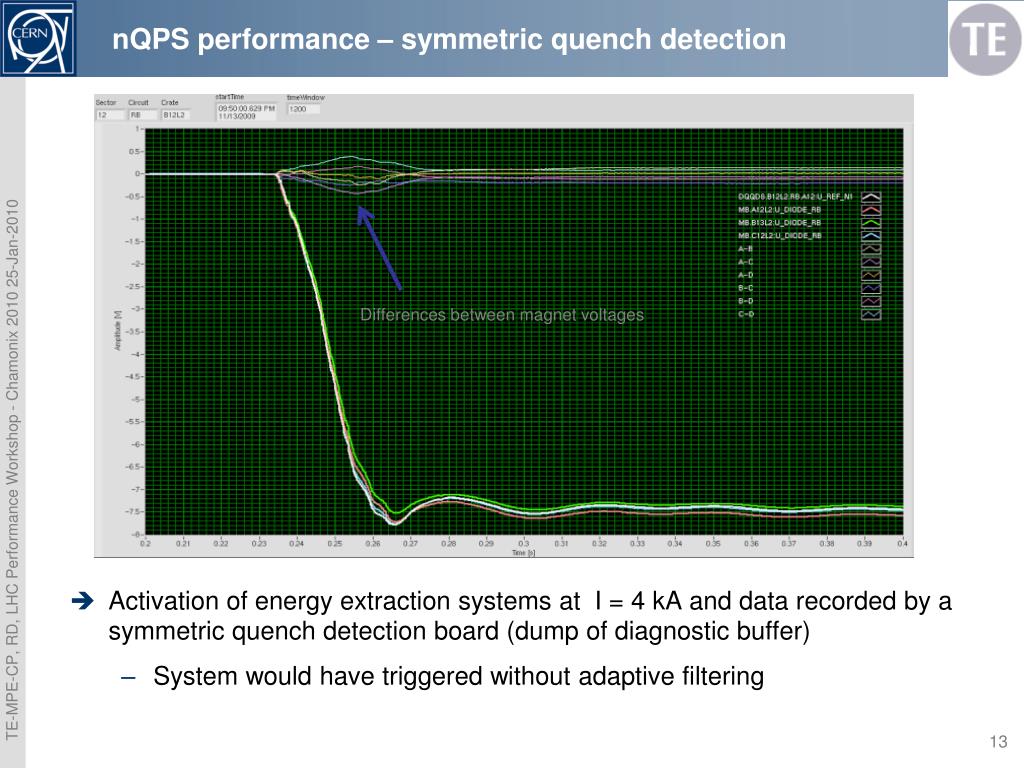Click the blue arrow pointing at voltage differences
The image size is (1024, 768).
coord(379,247)
